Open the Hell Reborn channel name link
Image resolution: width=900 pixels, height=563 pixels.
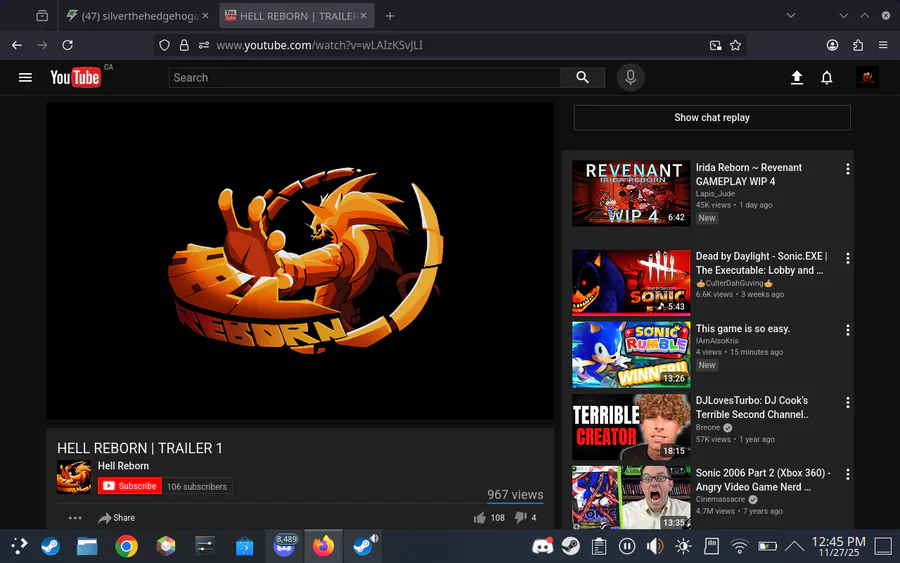click(123, 466)
